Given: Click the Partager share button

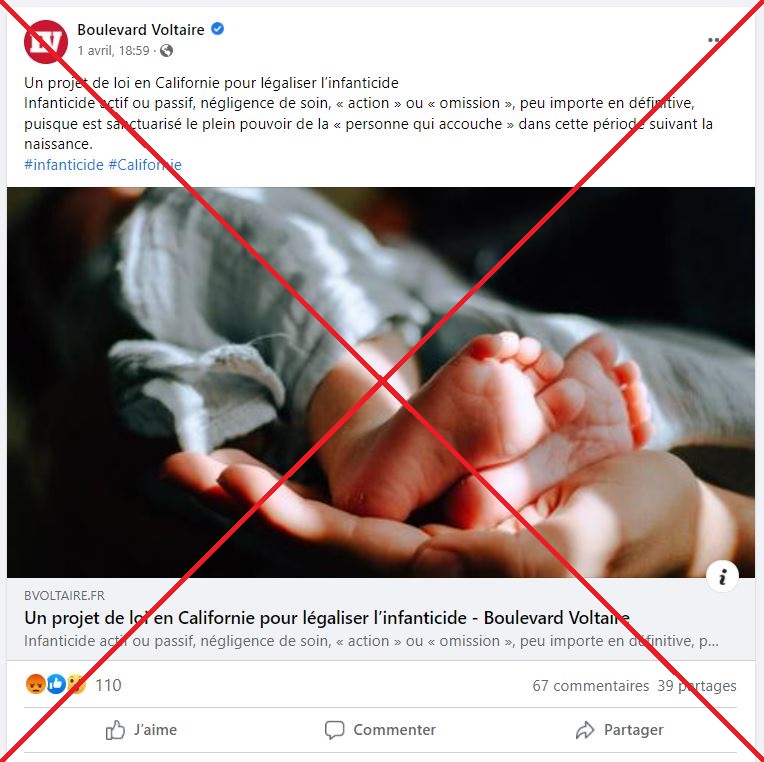Looking at the screenshot, I should 619,730.
